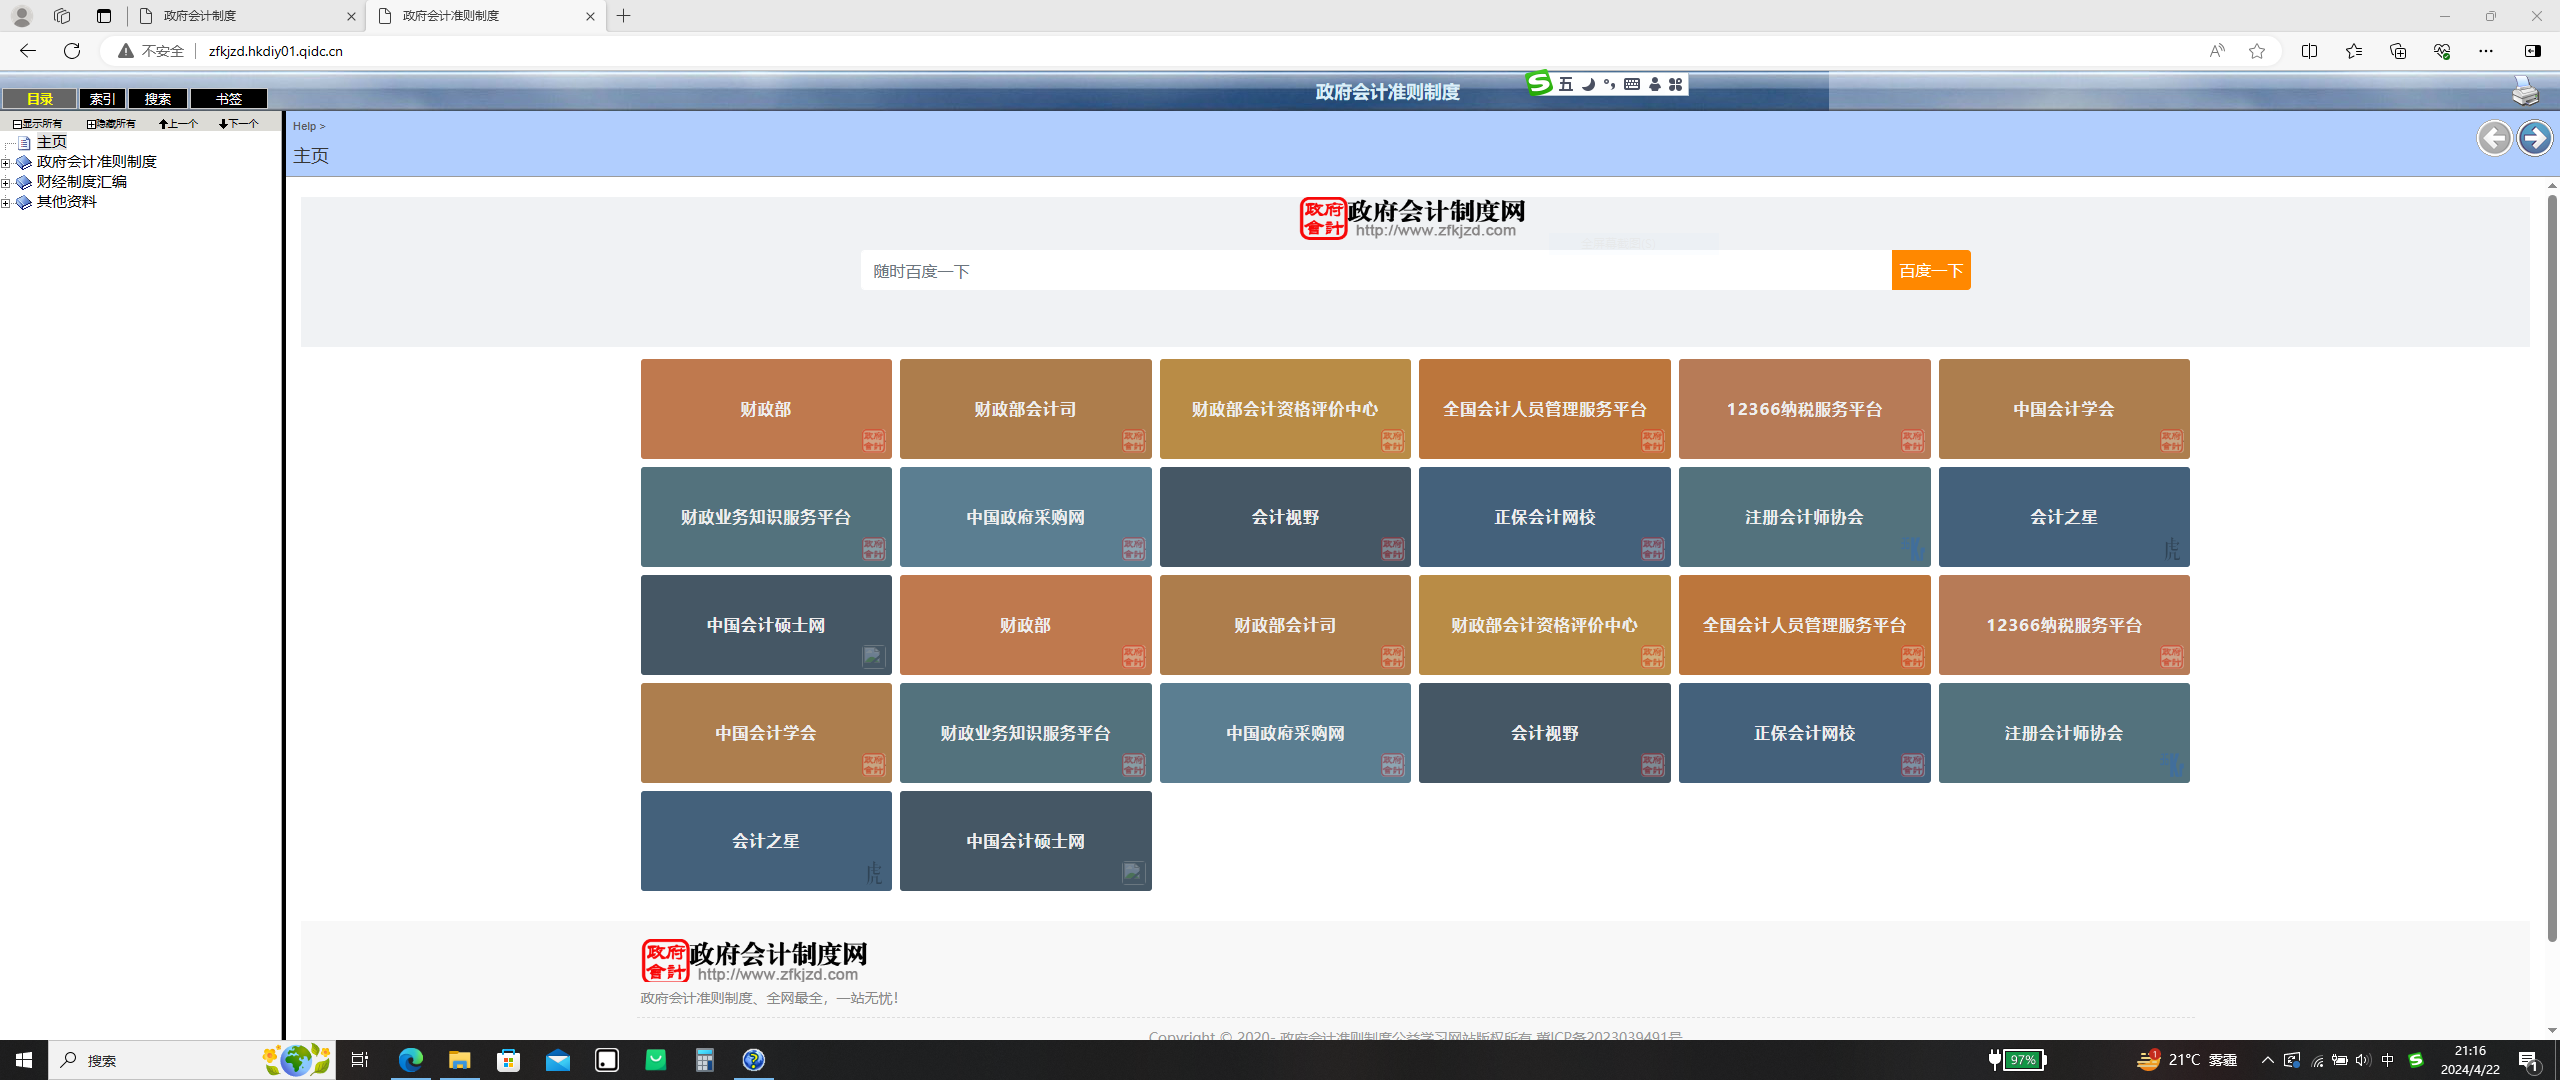Refresh the page
The width and height of the screenshot is (2560, 1080).
click(x=72, y=50)
